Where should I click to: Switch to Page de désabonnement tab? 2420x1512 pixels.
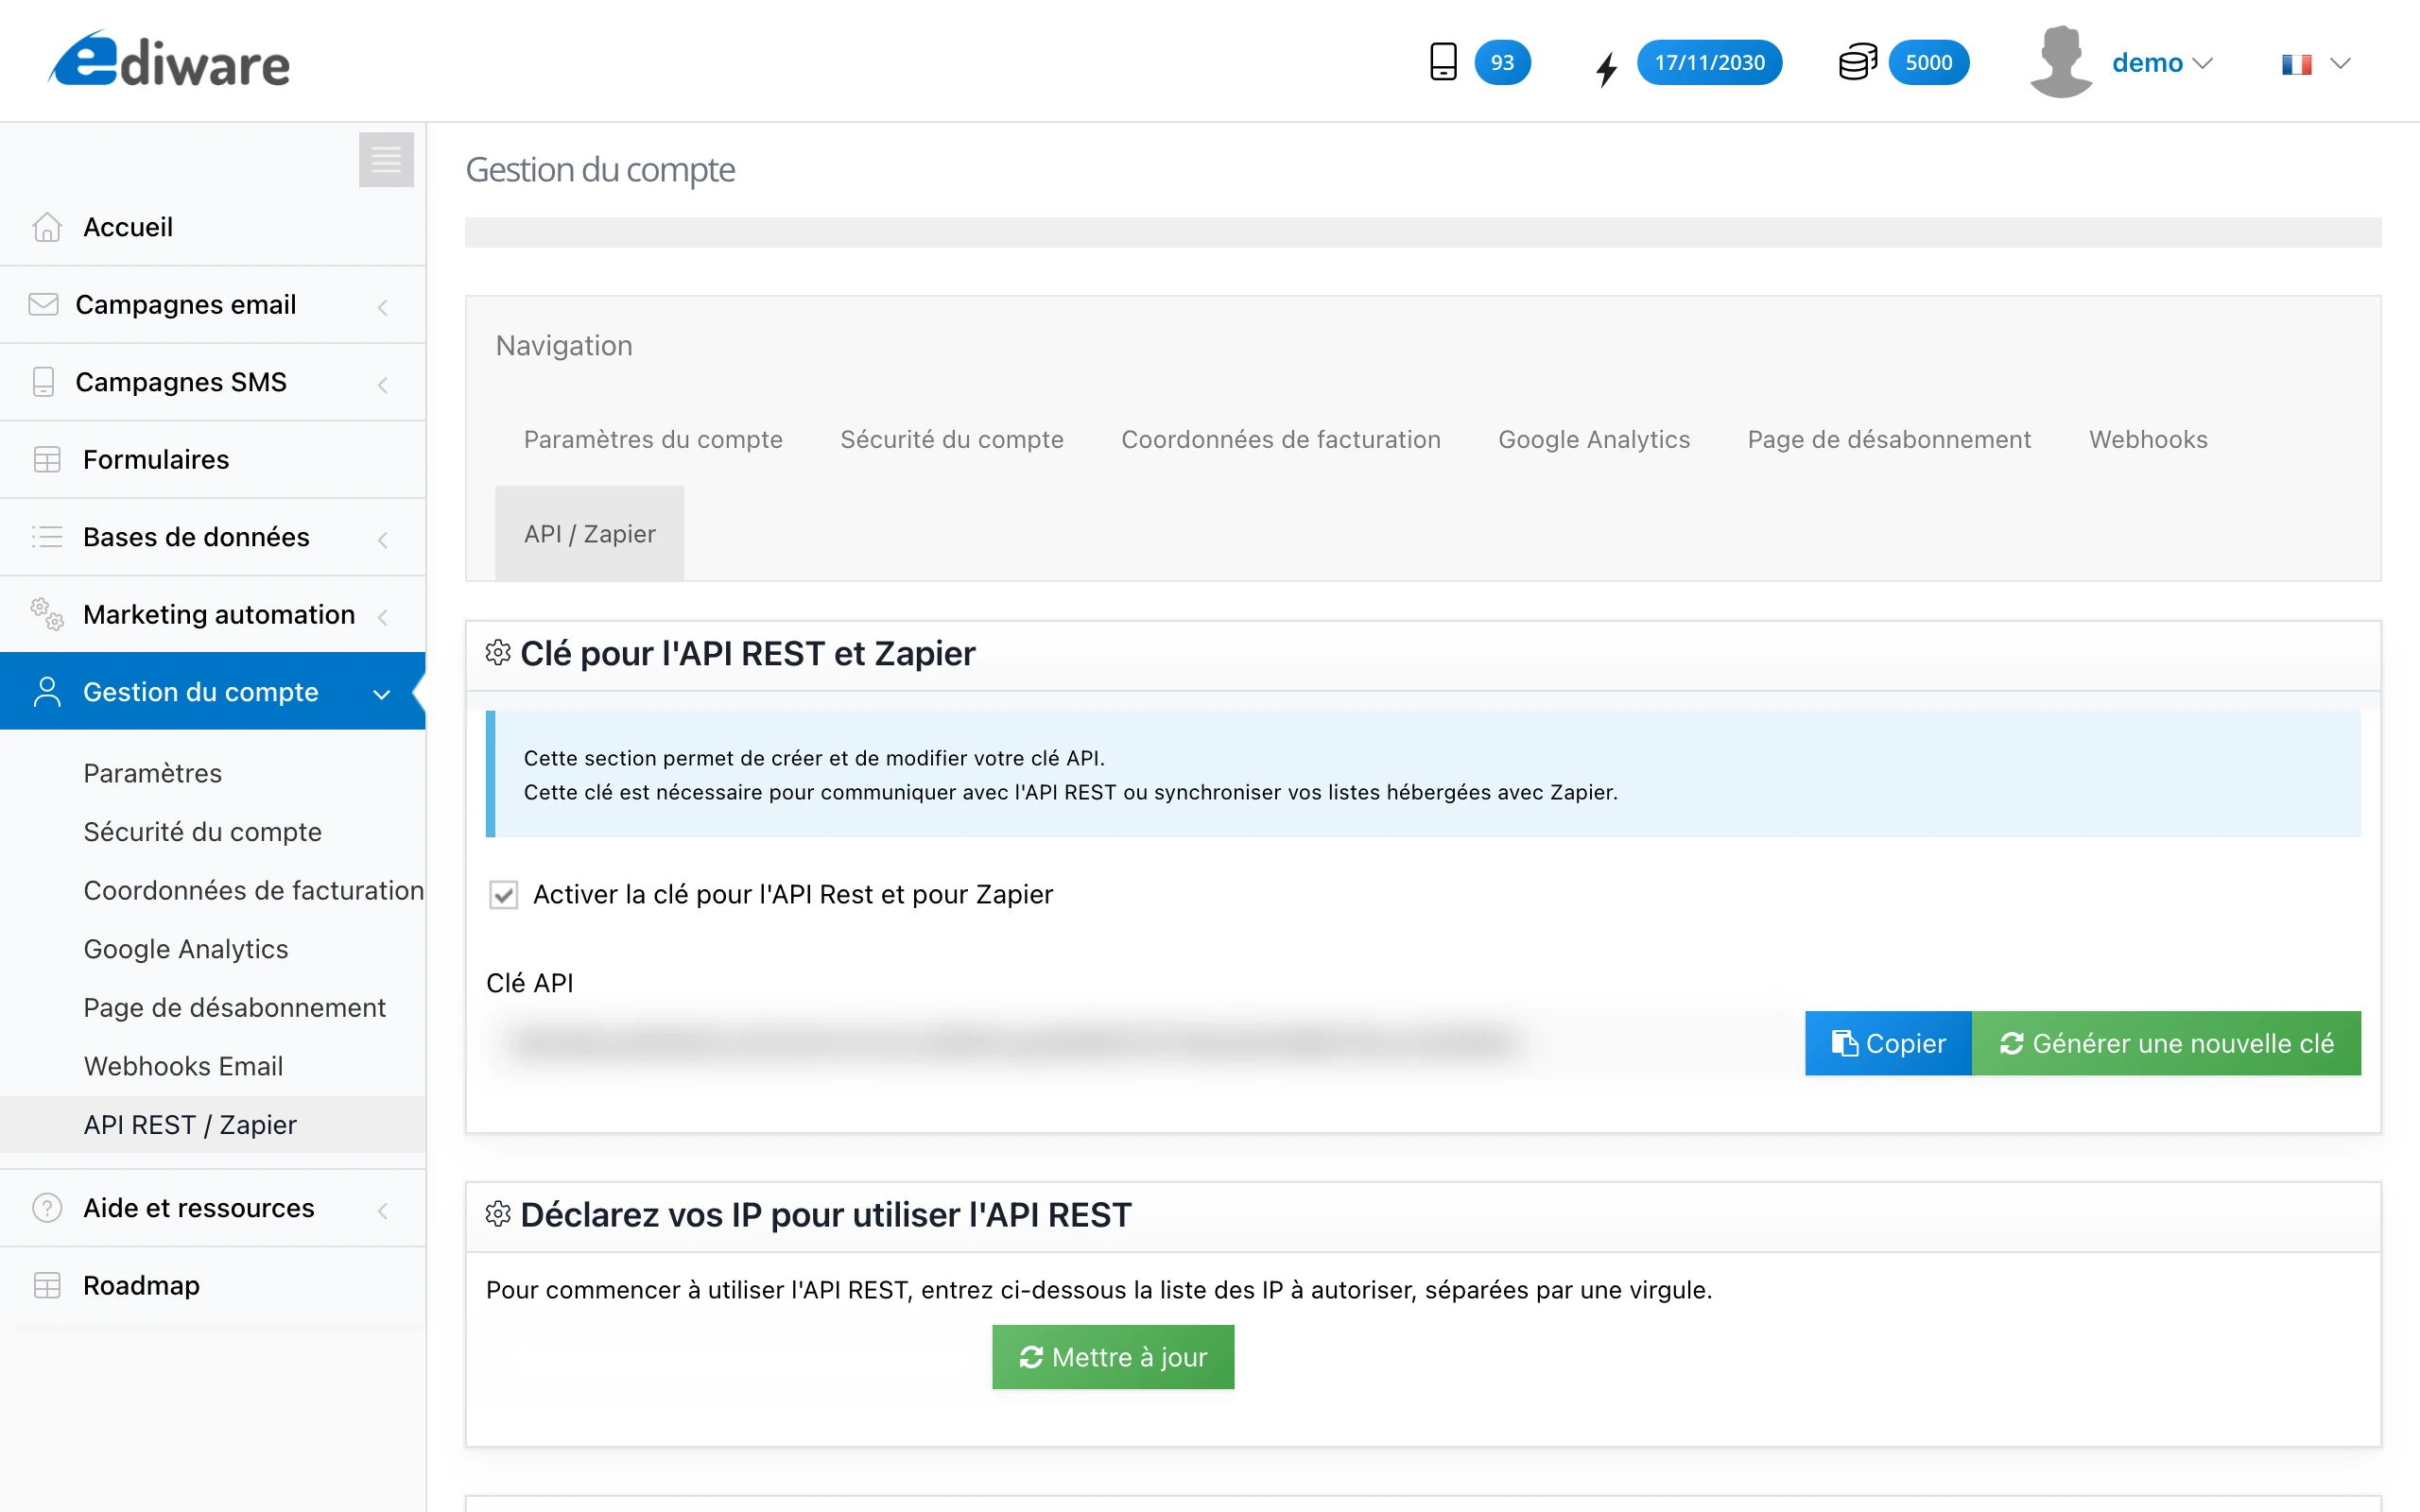click(1889, 439)
